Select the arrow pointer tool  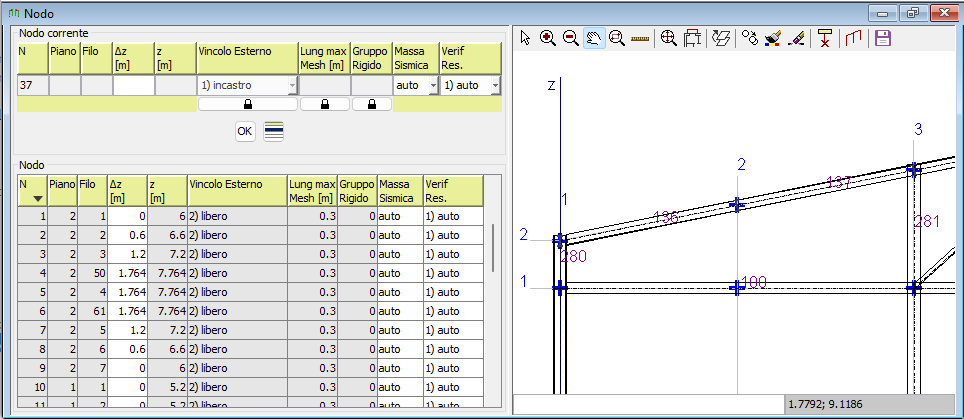click(526, 38)
